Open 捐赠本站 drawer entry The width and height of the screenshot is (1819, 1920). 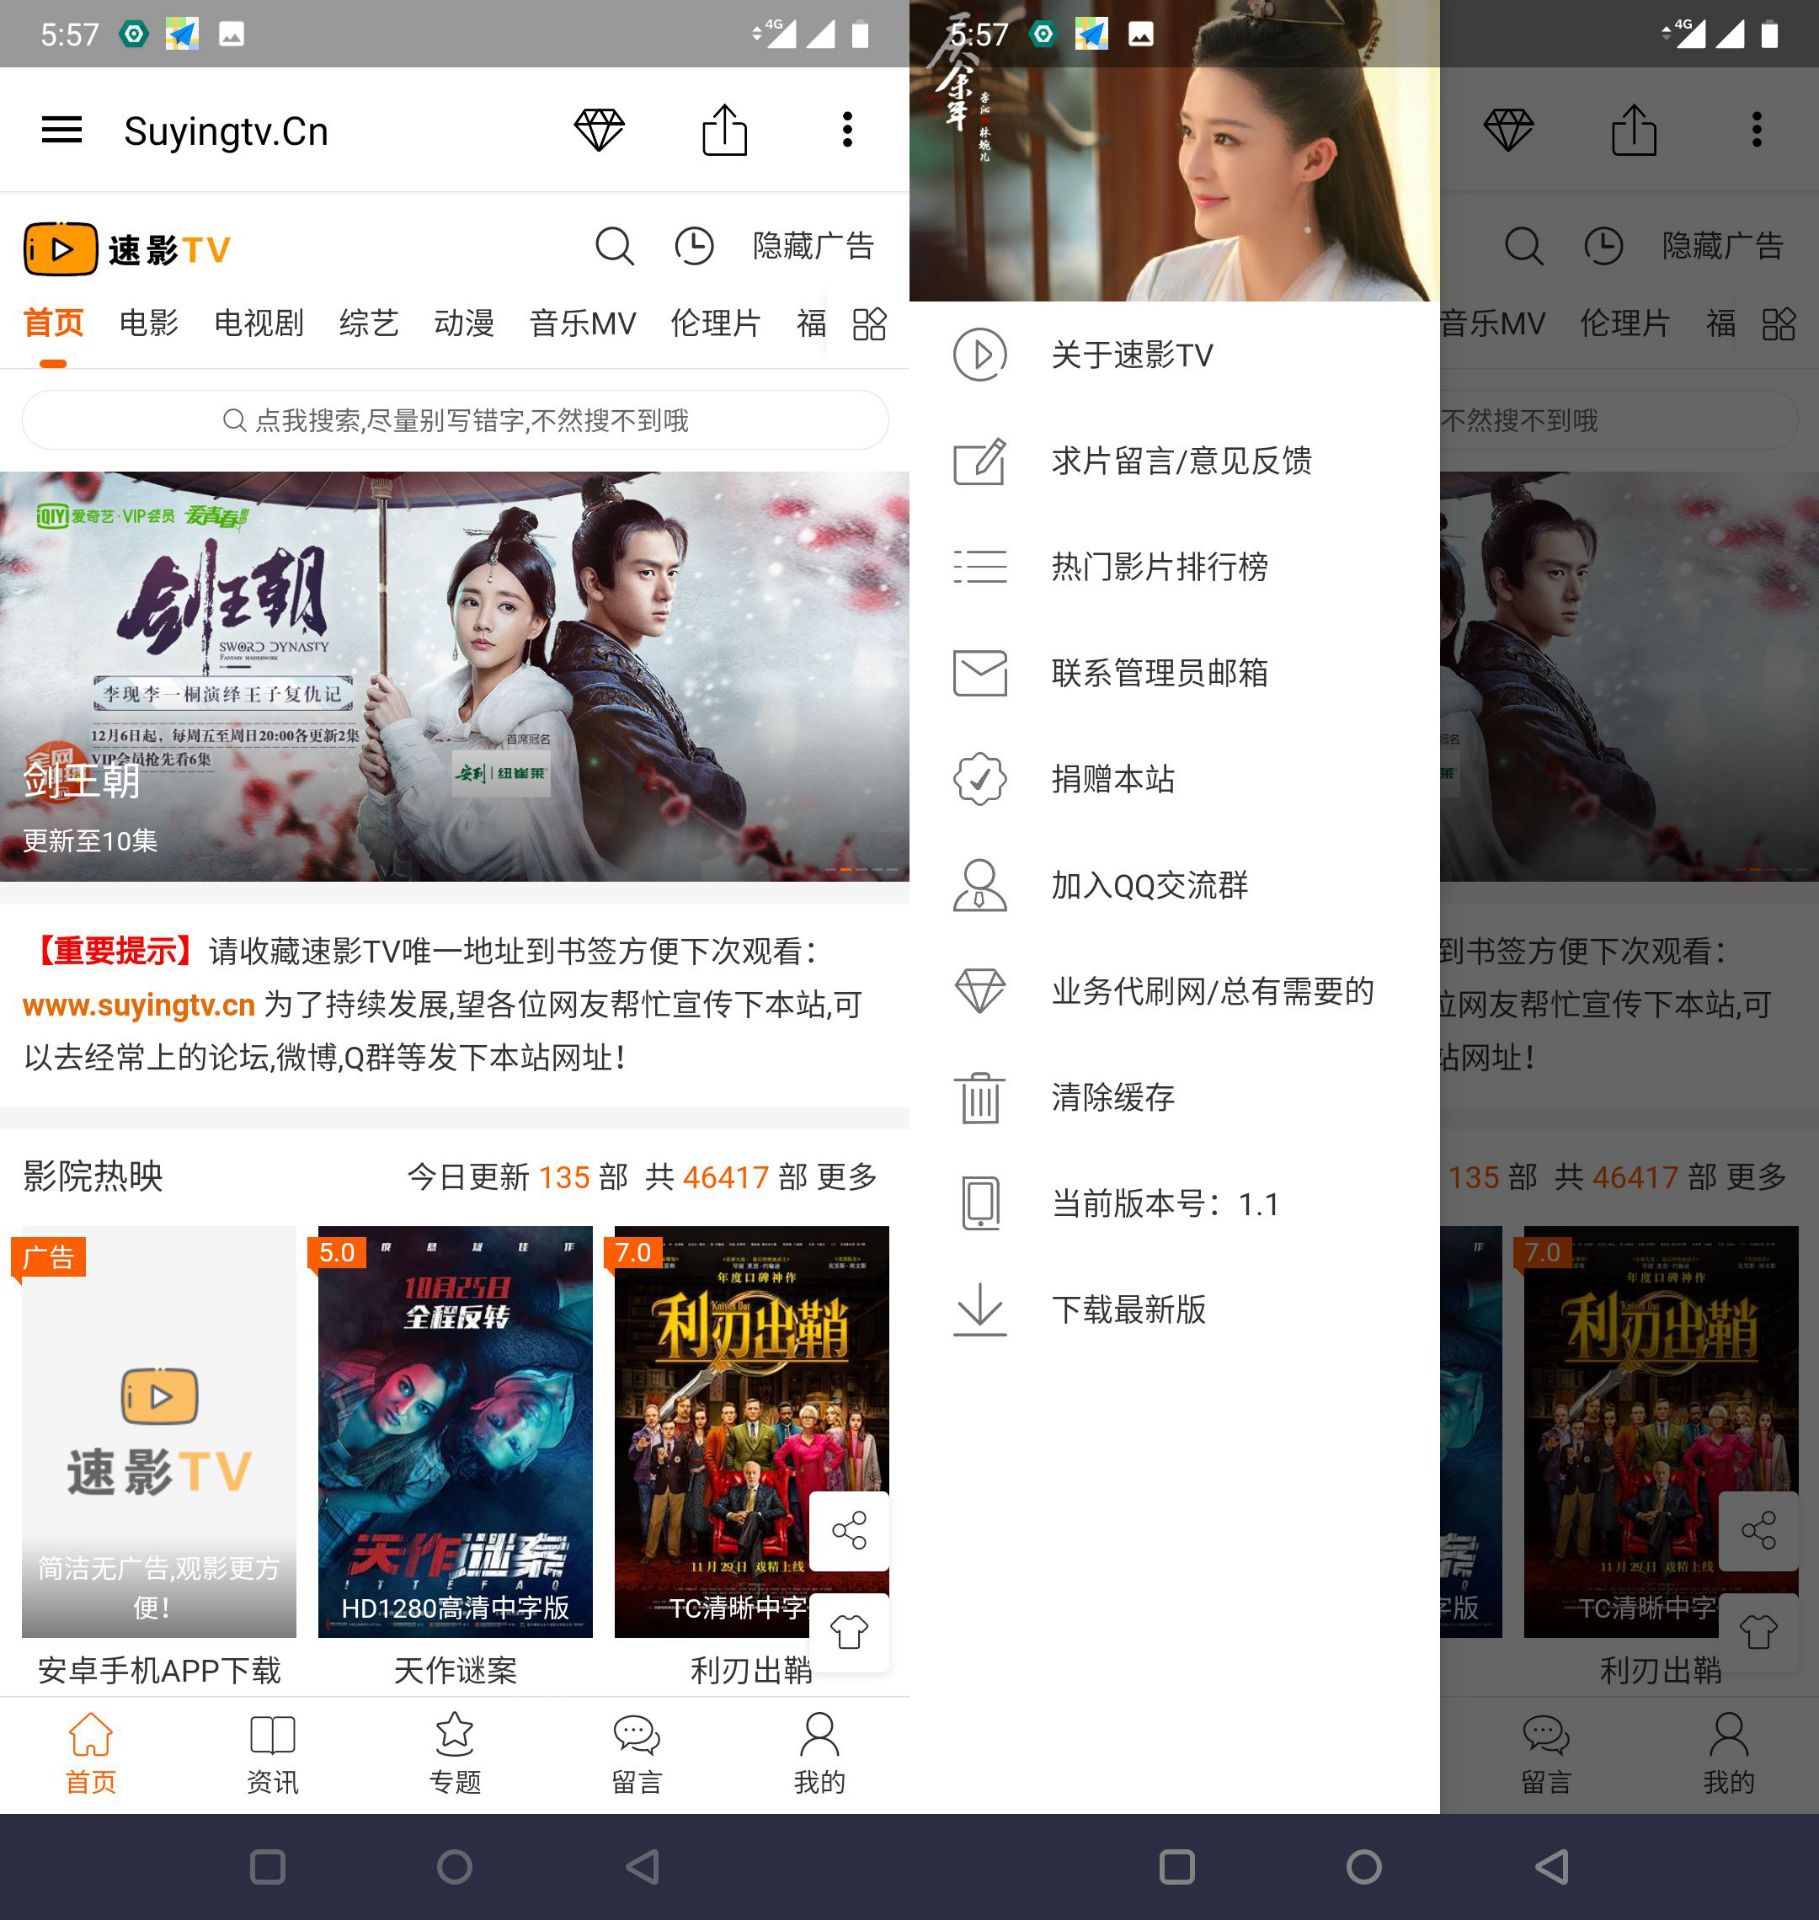coord(1174,779)
